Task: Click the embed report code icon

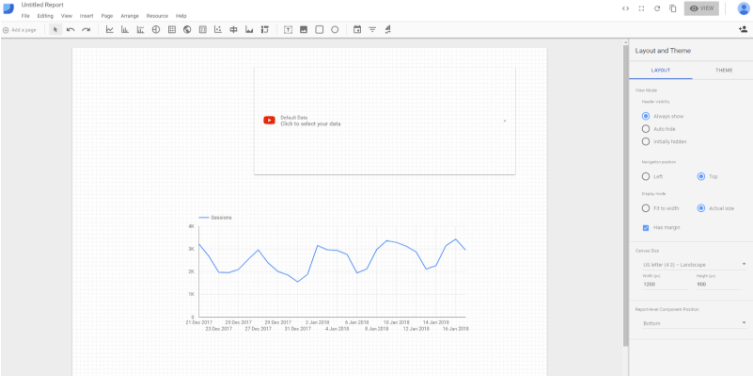Action: click(x=625, y=9)
